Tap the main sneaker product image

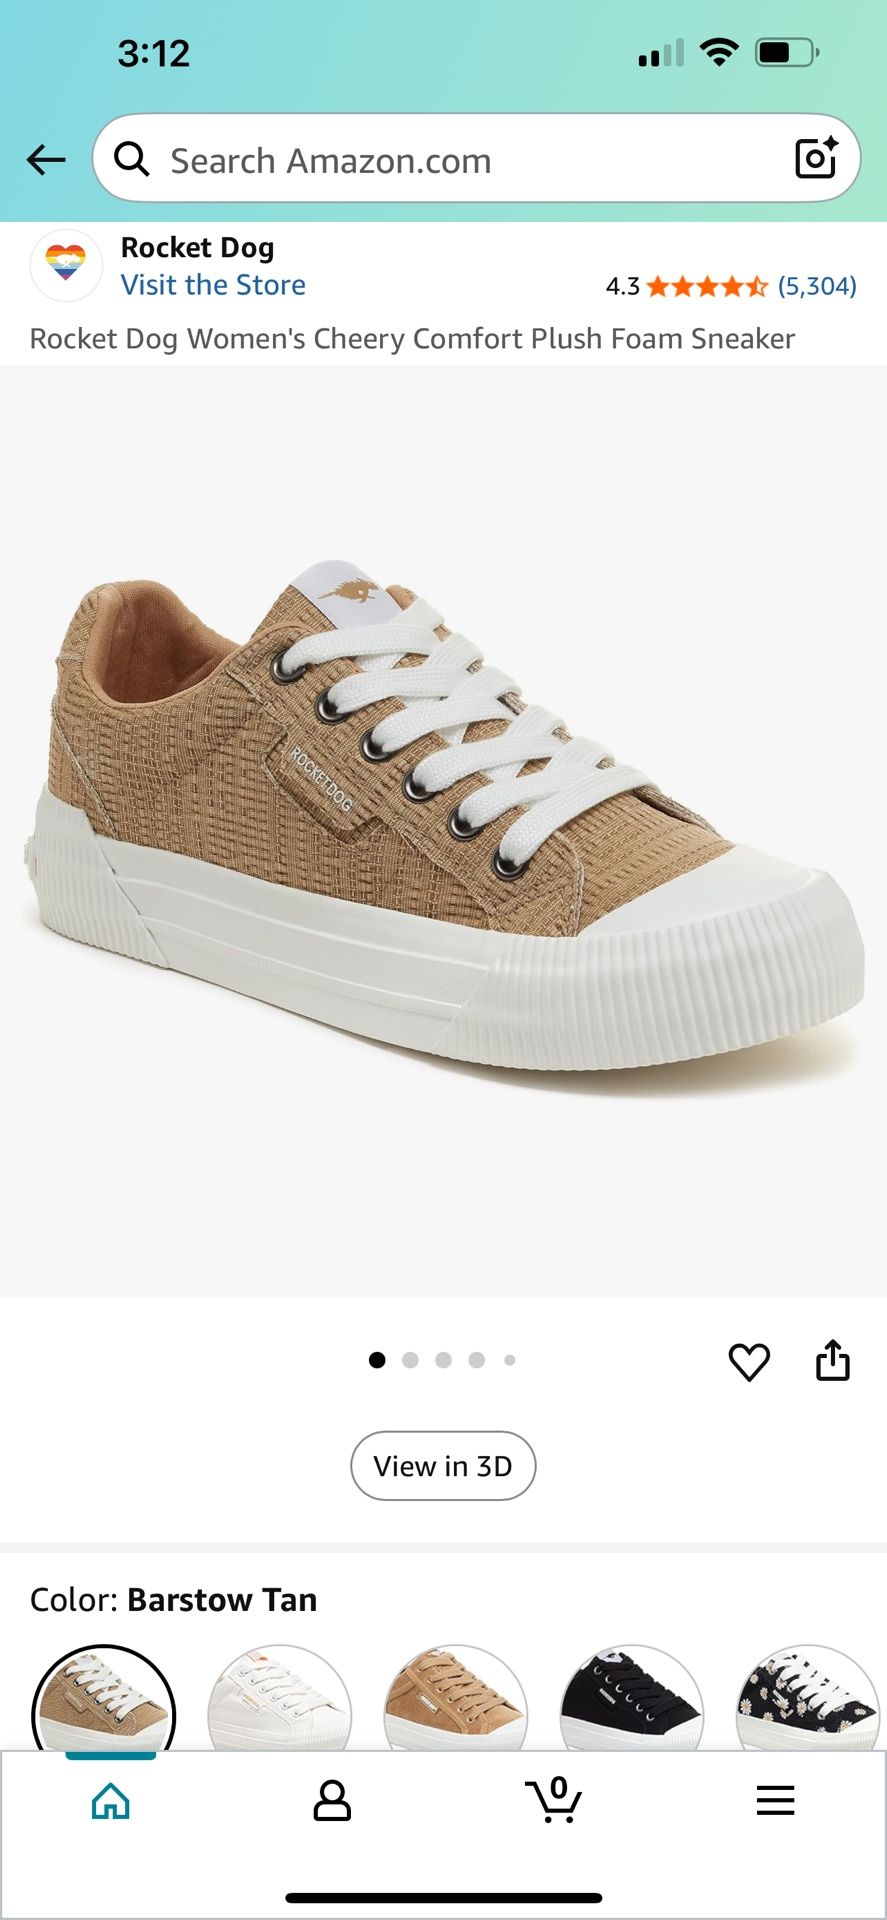point(443,831)
